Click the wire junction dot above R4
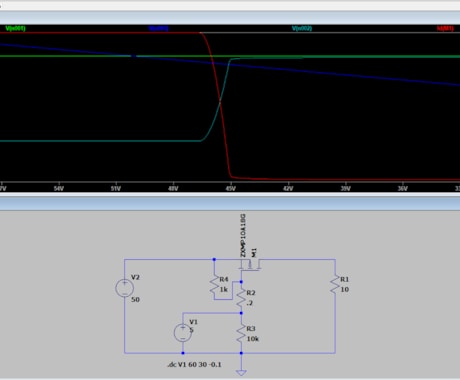Viewport: 460px width, 380px height. click(x=214, y=259)
